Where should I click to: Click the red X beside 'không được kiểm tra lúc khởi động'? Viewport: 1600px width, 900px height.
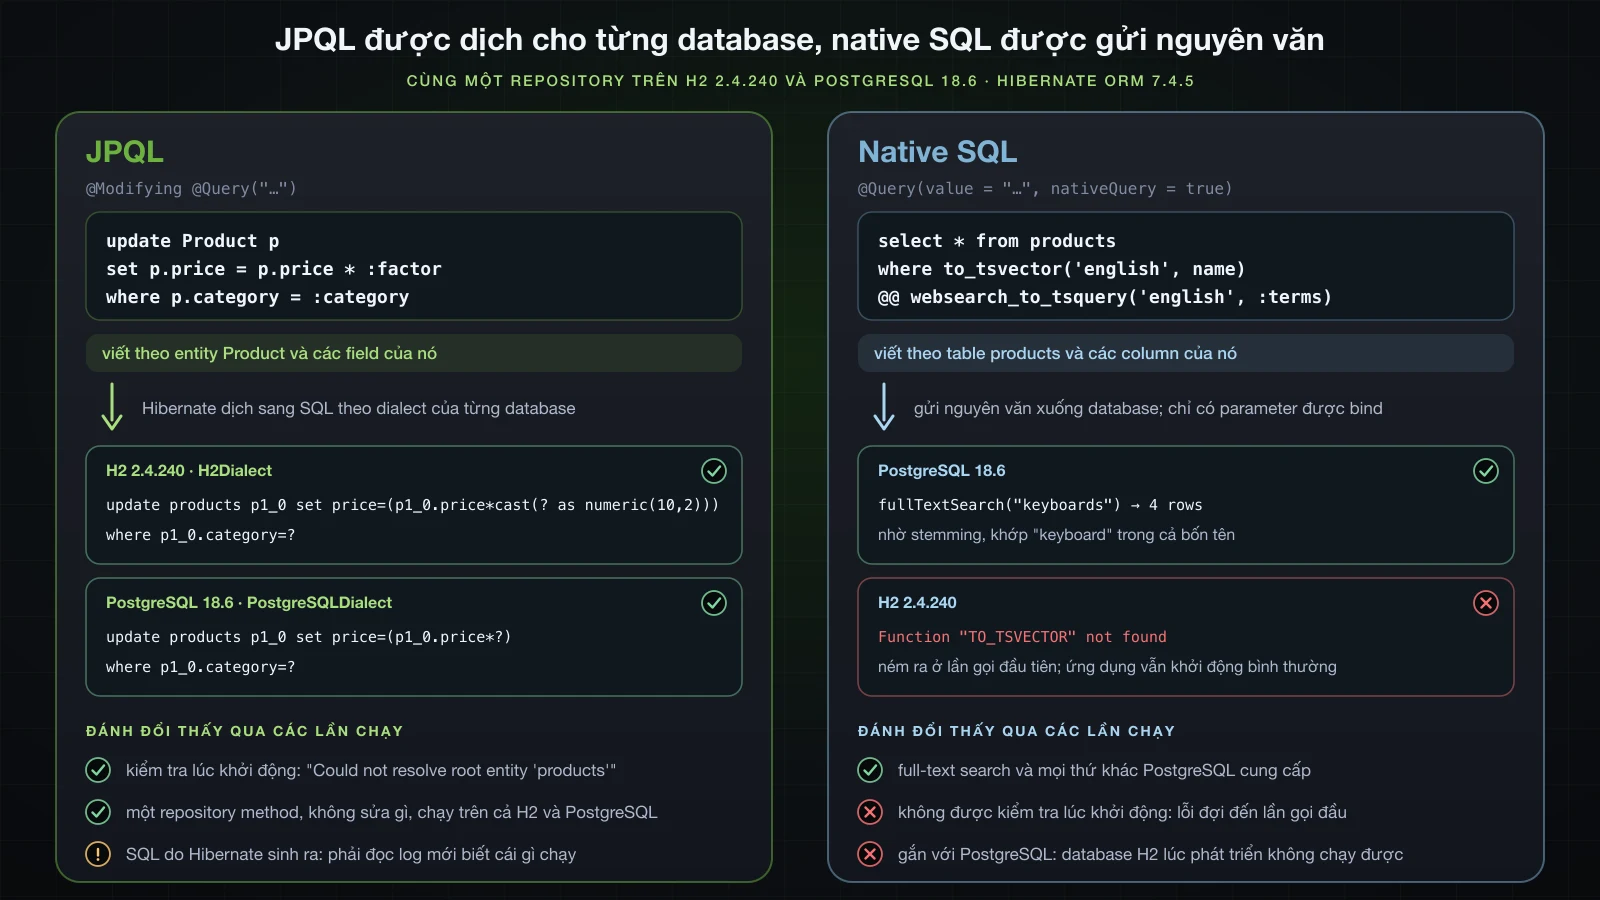point(870,812)
